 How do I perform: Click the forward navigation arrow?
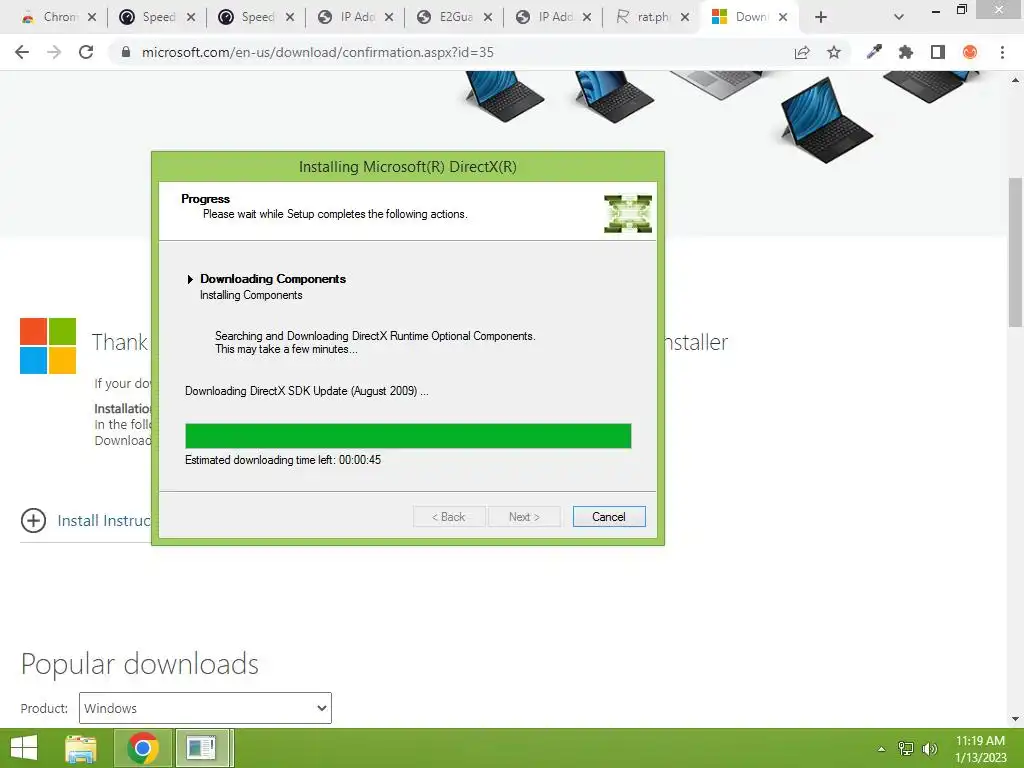[x=54, y=52]
